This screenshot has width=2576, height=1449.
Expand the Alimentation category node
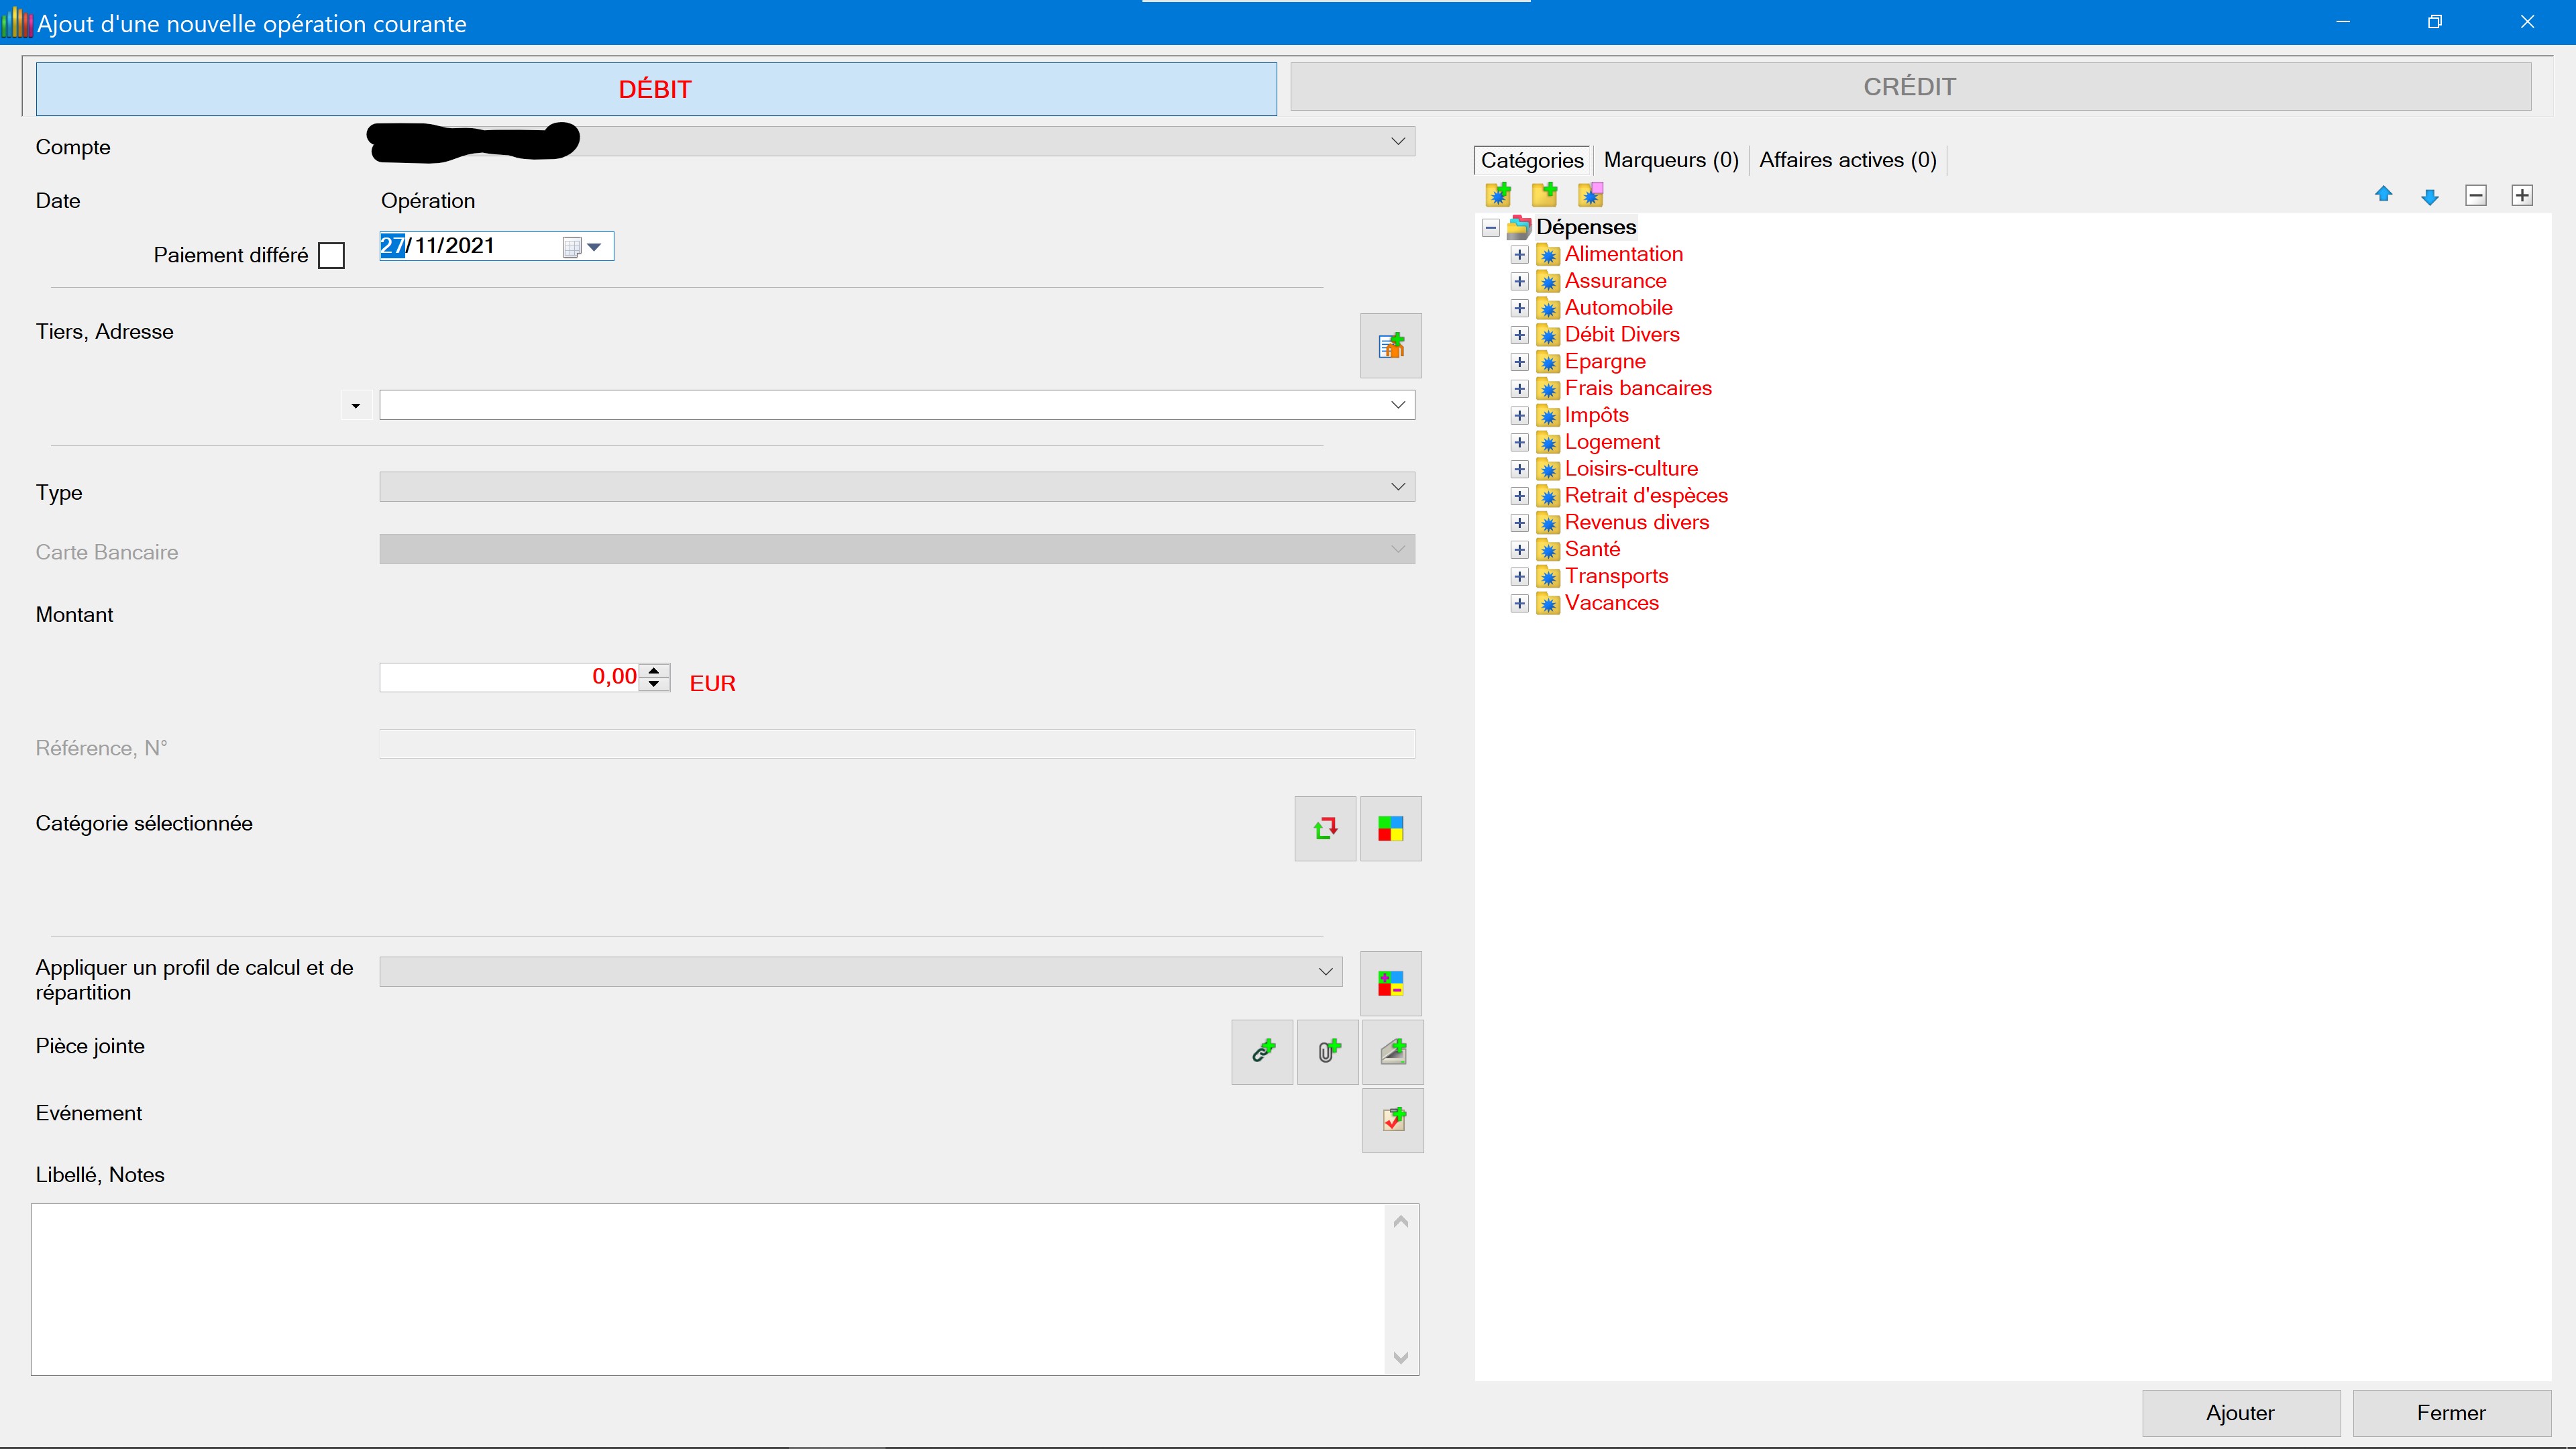click(x=1519, y=255)
